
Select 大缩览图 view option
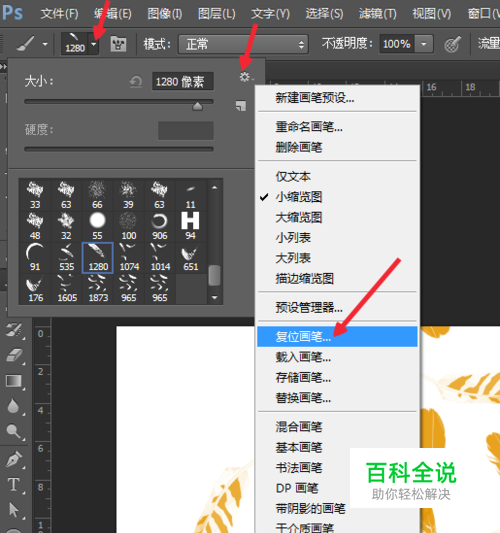point(338,217)
